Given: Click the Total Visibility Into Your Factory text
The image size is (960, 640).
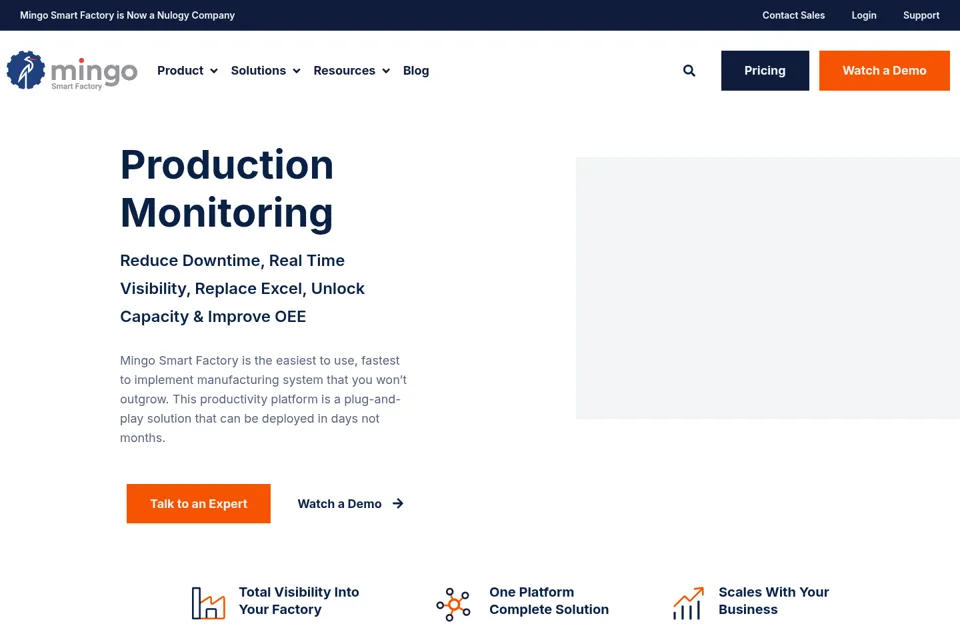Looking at the screenshot, I should point(299,601).
